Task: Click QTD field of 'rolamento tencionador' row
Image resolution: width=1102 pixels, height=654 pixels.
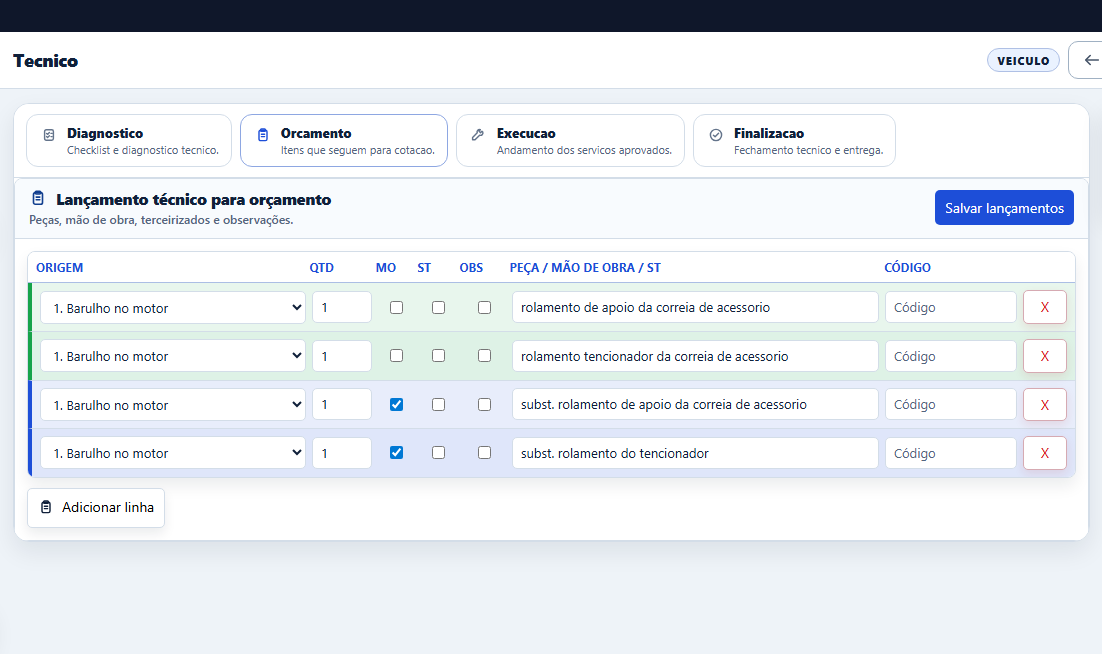Action: point(342,356)
